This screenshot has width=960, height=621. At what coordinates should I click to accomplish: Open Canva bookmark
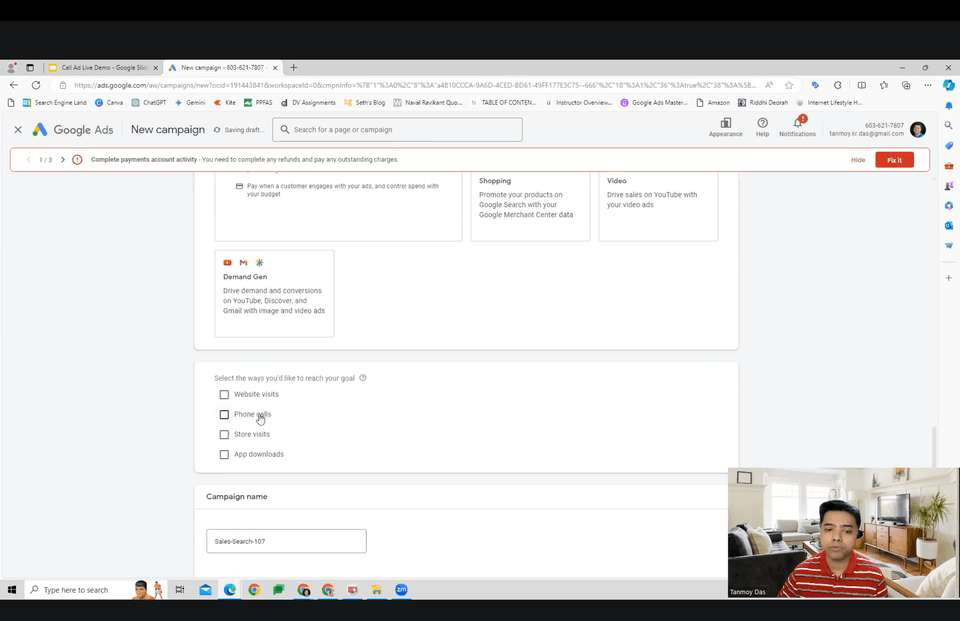click(109, 103)
